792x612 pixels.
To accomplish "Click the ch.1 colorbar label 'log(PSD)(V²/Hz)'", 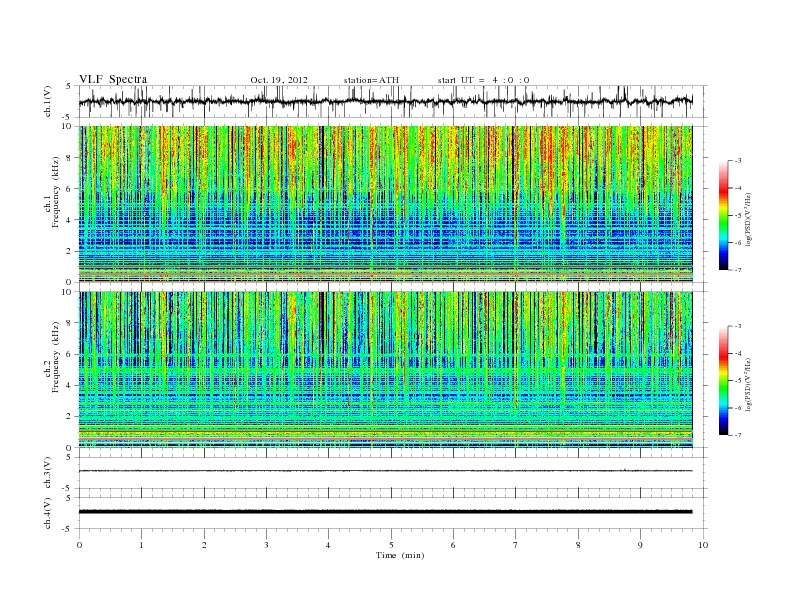I will [x=750, y=220].
